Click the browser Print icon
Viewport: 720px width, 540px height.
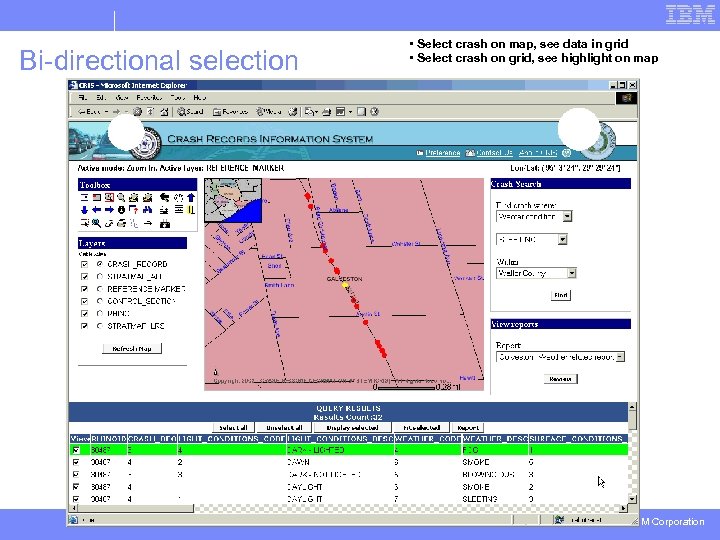coord(326,112)
